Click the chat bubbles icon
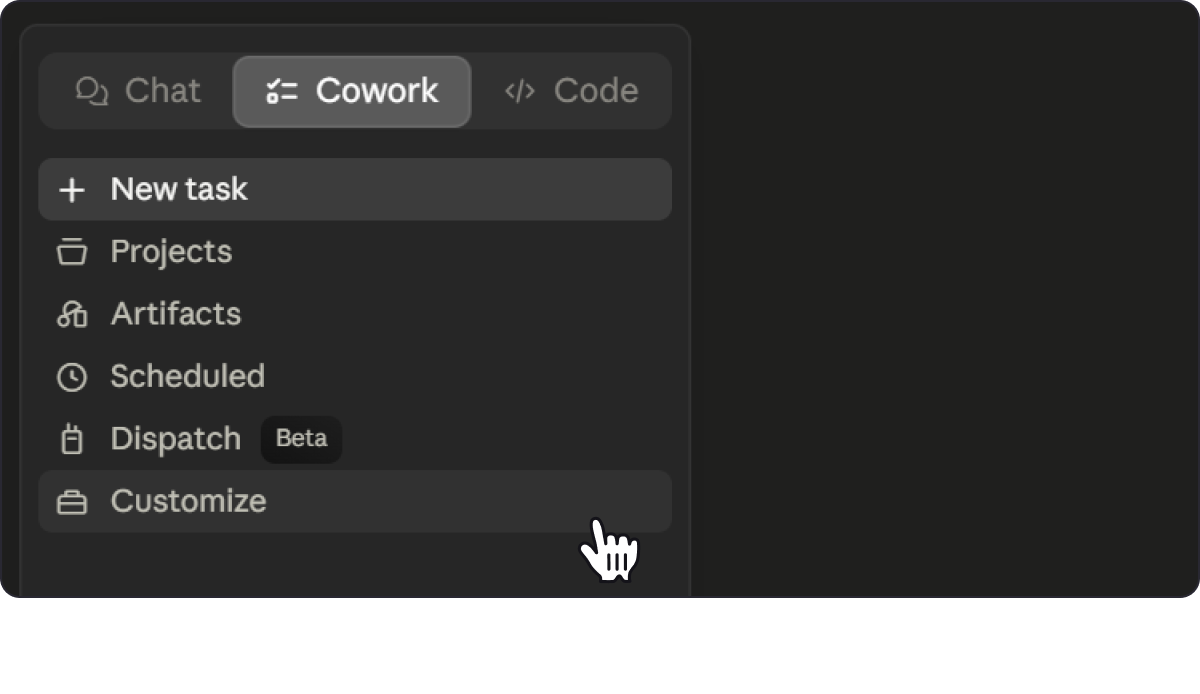 click(92, 91)
